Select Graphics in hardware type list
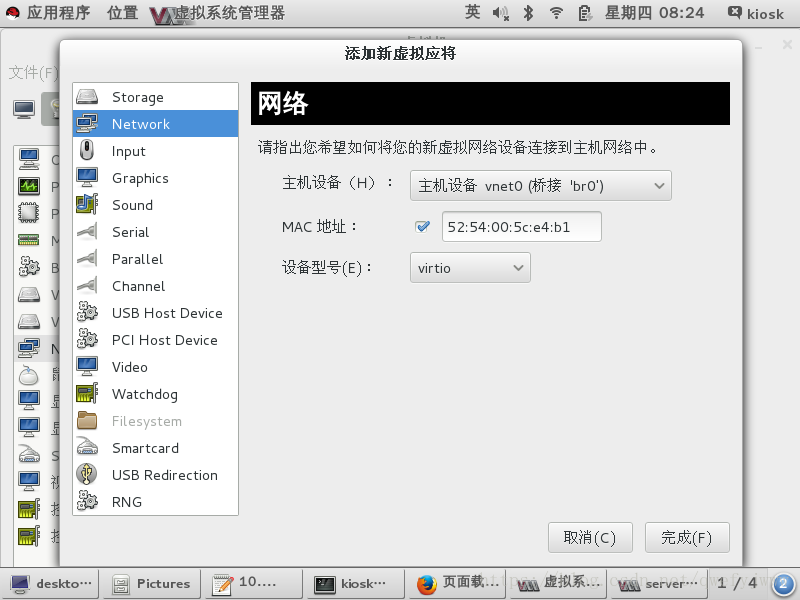The height and width of the screenshot is (600, 800). click(156, 178)
